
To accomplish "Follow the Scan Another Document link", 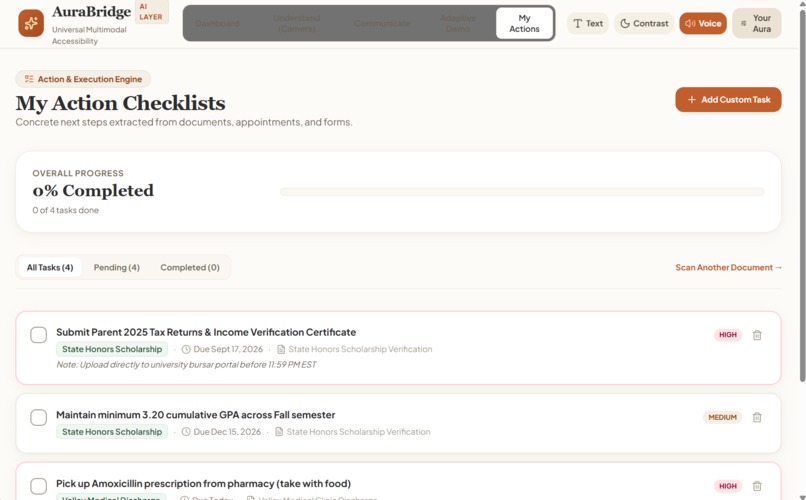I will point(728,268).
